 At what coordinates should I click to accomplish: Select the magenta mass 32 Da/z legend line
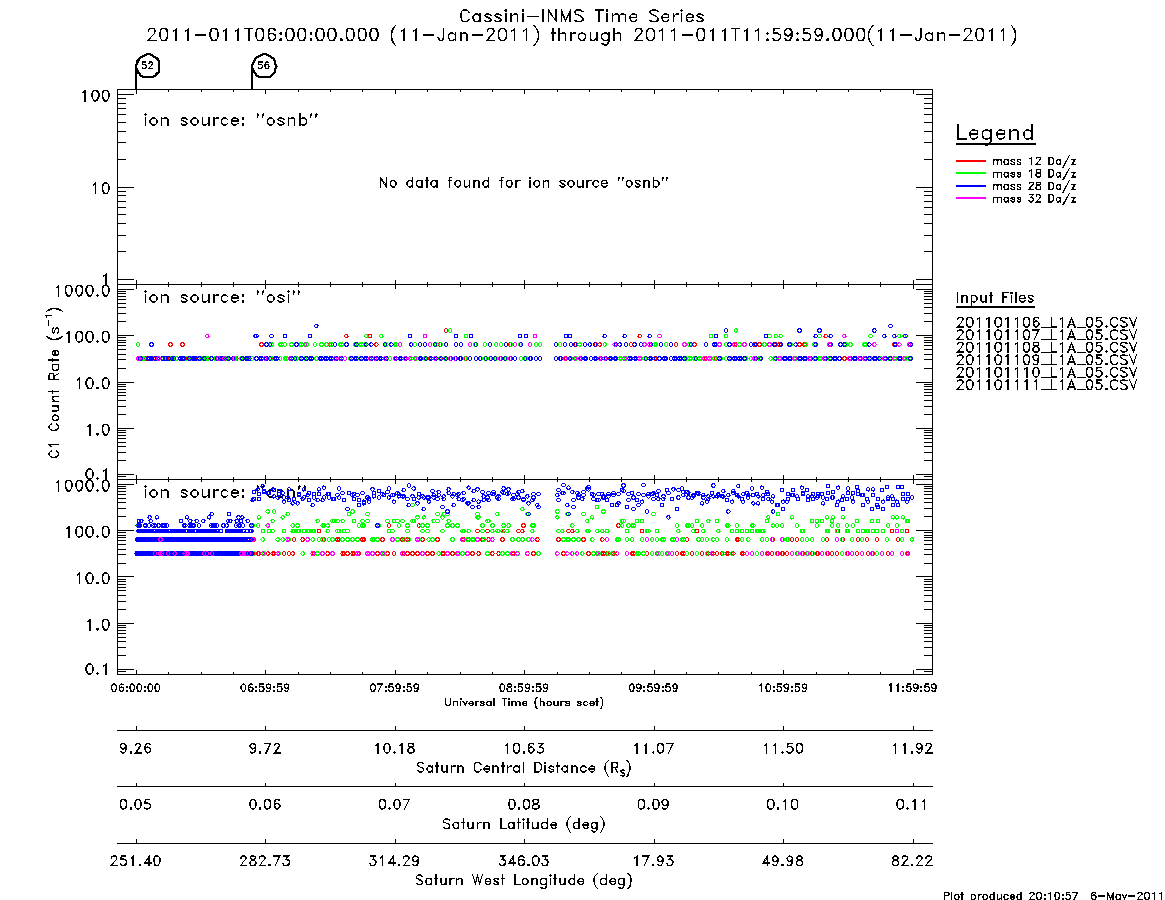(970, 199)
